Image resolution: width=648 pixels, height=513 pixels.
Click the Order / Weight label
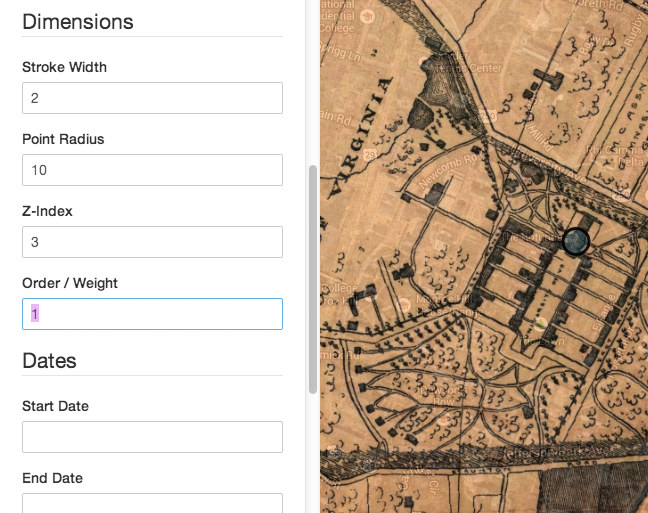tap(70, 283)
